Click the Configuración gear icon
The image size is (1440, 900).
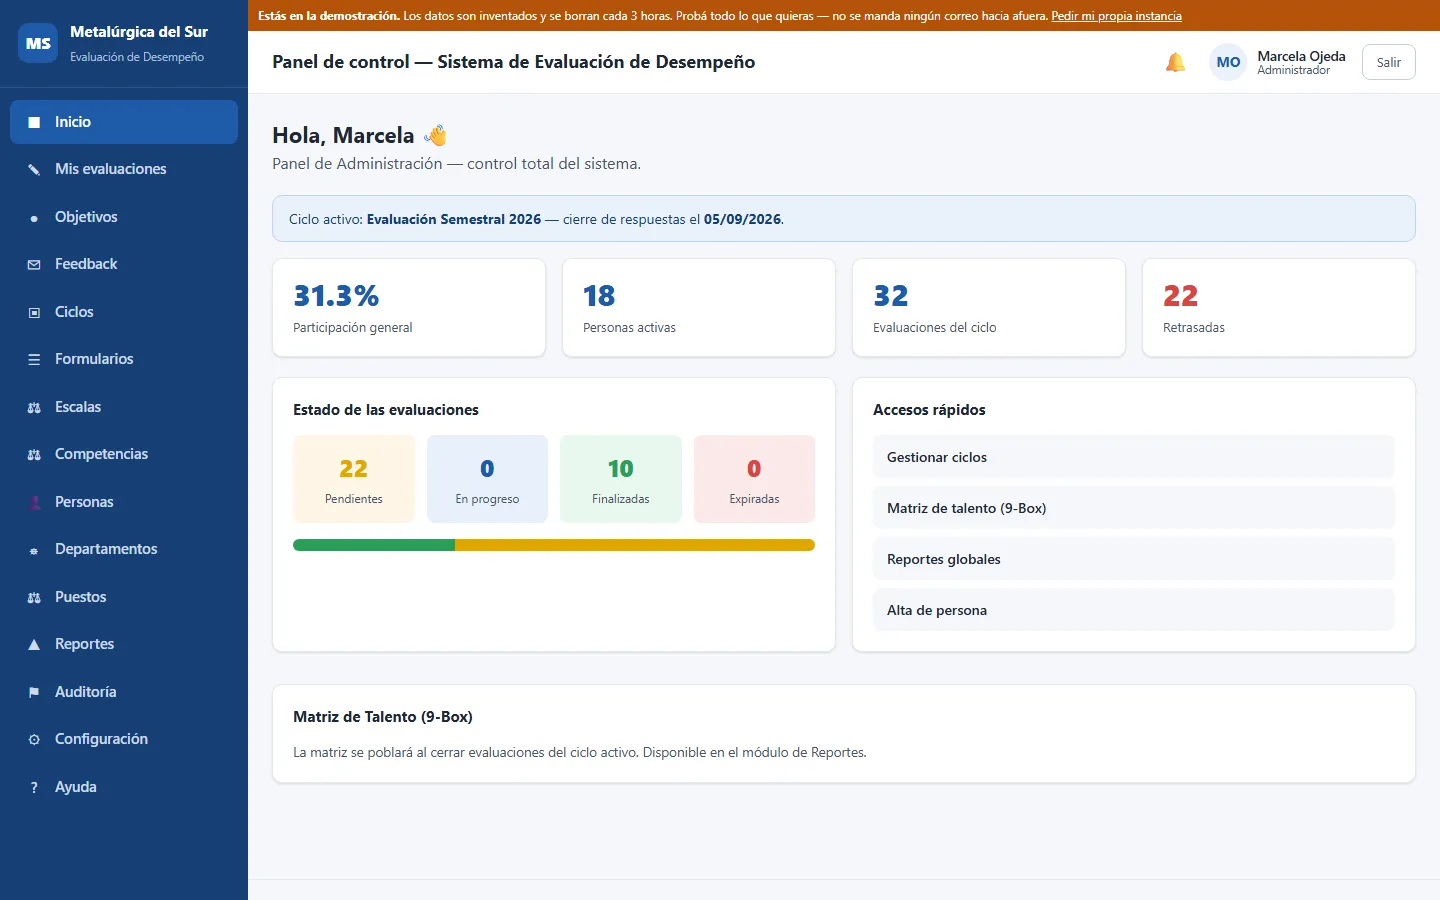[x=34, y=739]
